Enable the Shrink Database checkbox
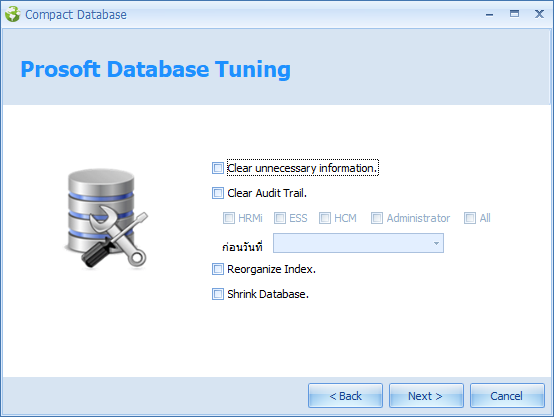Screen dimensions: 554x417 pyautogui.click(x=218, y=294)
